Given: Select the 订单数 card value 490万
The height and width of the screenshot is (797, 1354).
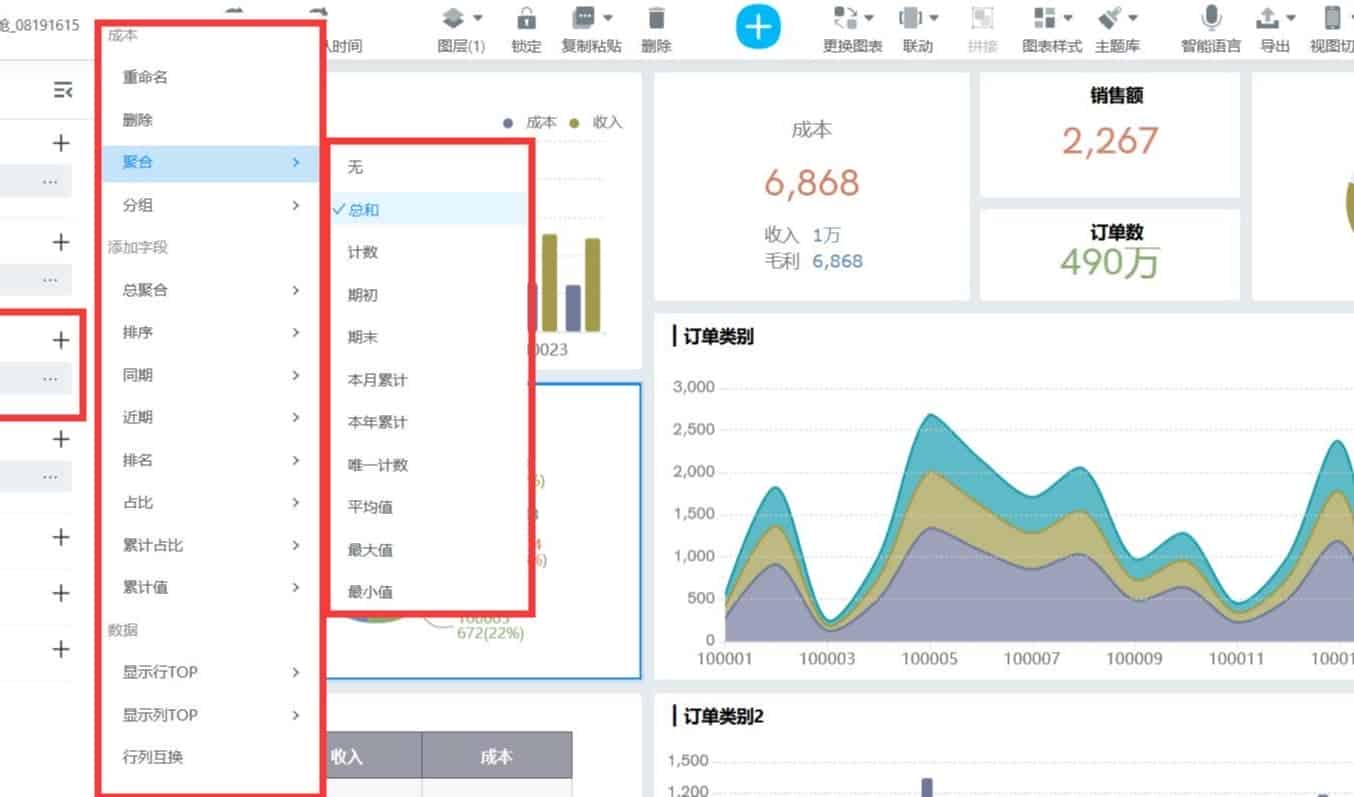Looking at the screenshot, I should click(1110, 263).
